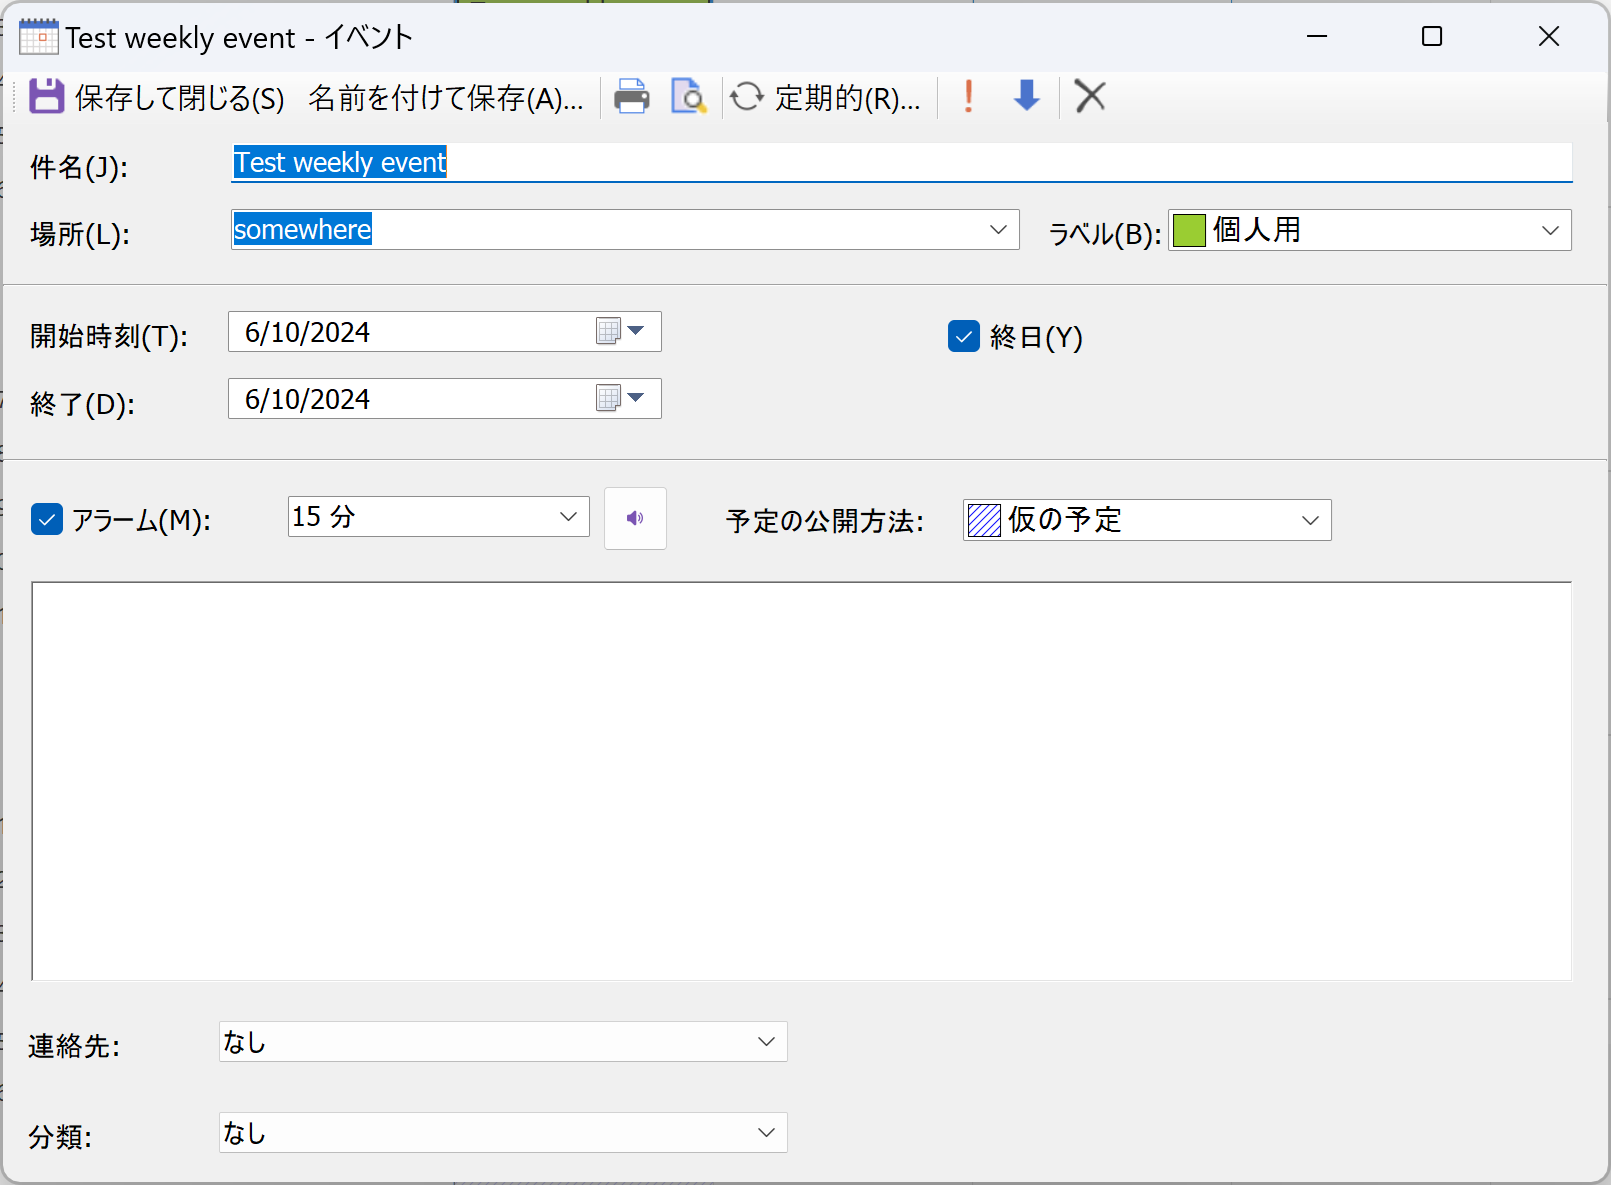Click the 件名(J) subject input field
The height and width of the screenshot is (1185, 1611).
point(901,162)
